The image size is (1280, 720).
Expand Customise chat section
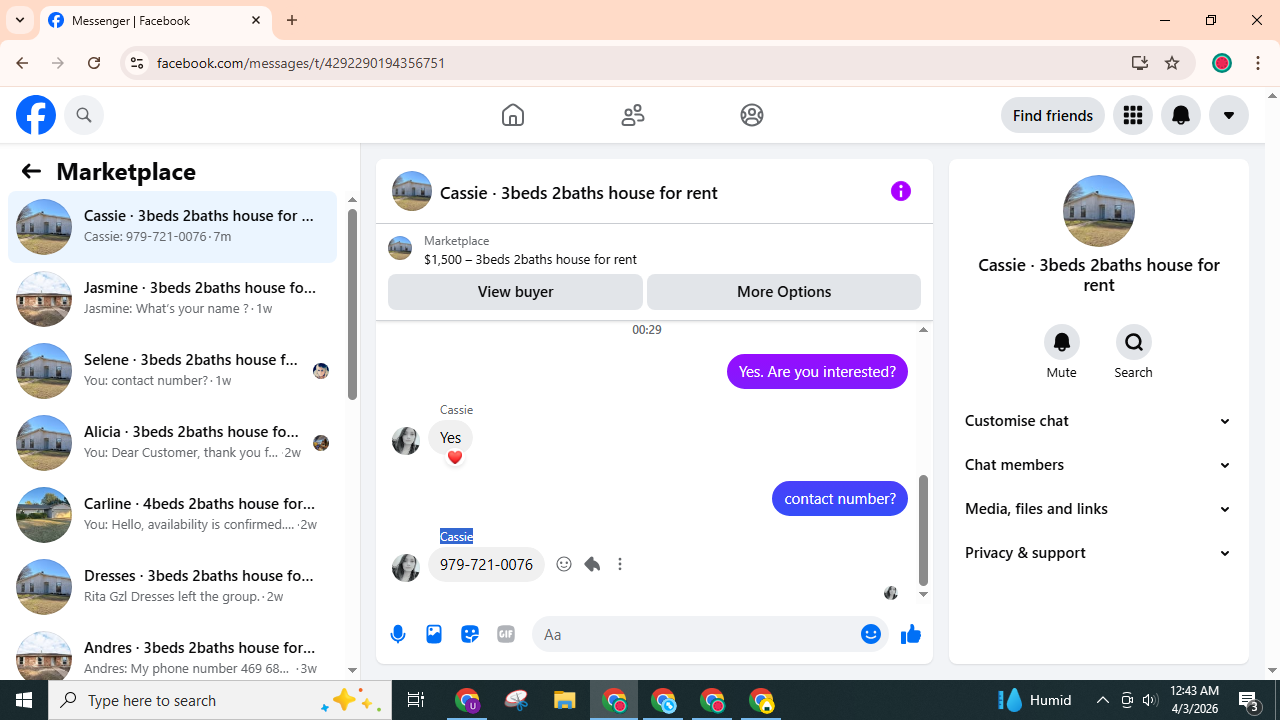coord(1098,421)
